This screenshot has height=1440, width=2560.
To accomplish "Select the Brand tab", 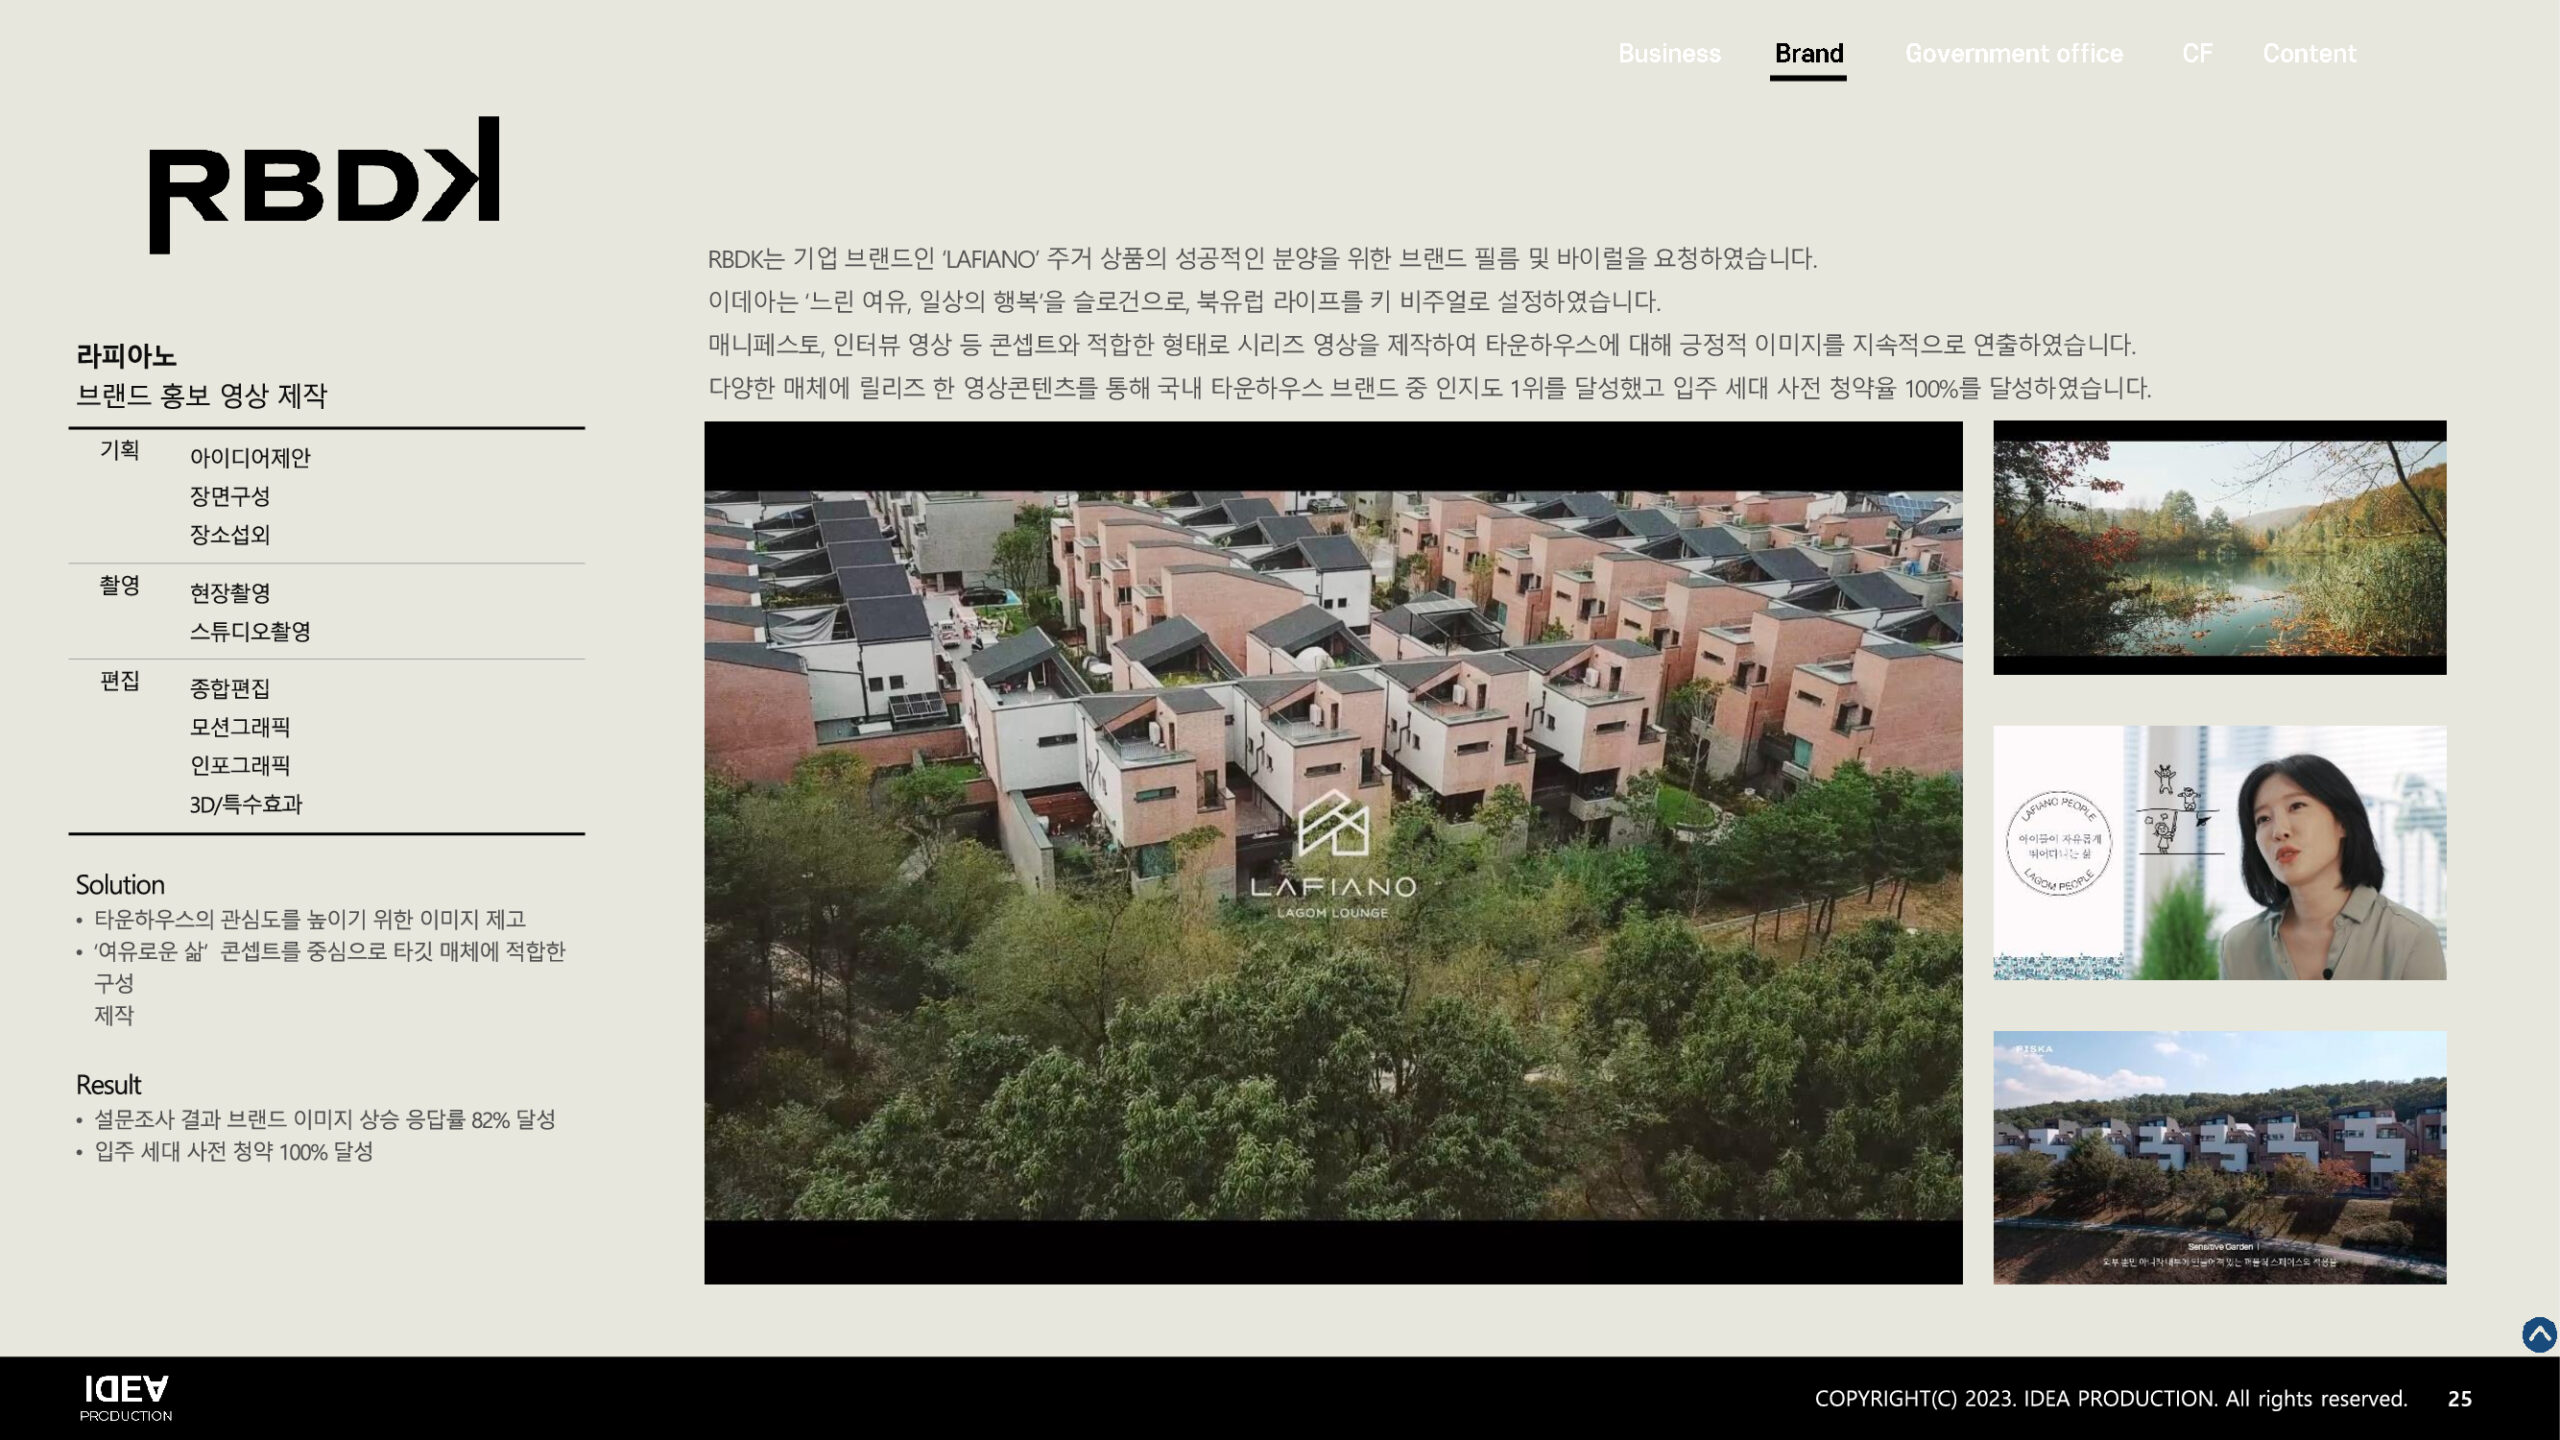I will 1808,53.
